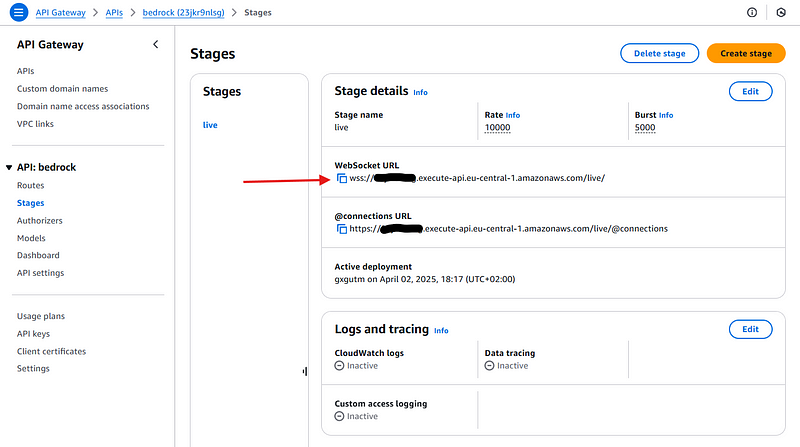The height and width of the screenshot is (447, 800).
Task: Open the APIs breadcrumb link
Action: point(114,12)
